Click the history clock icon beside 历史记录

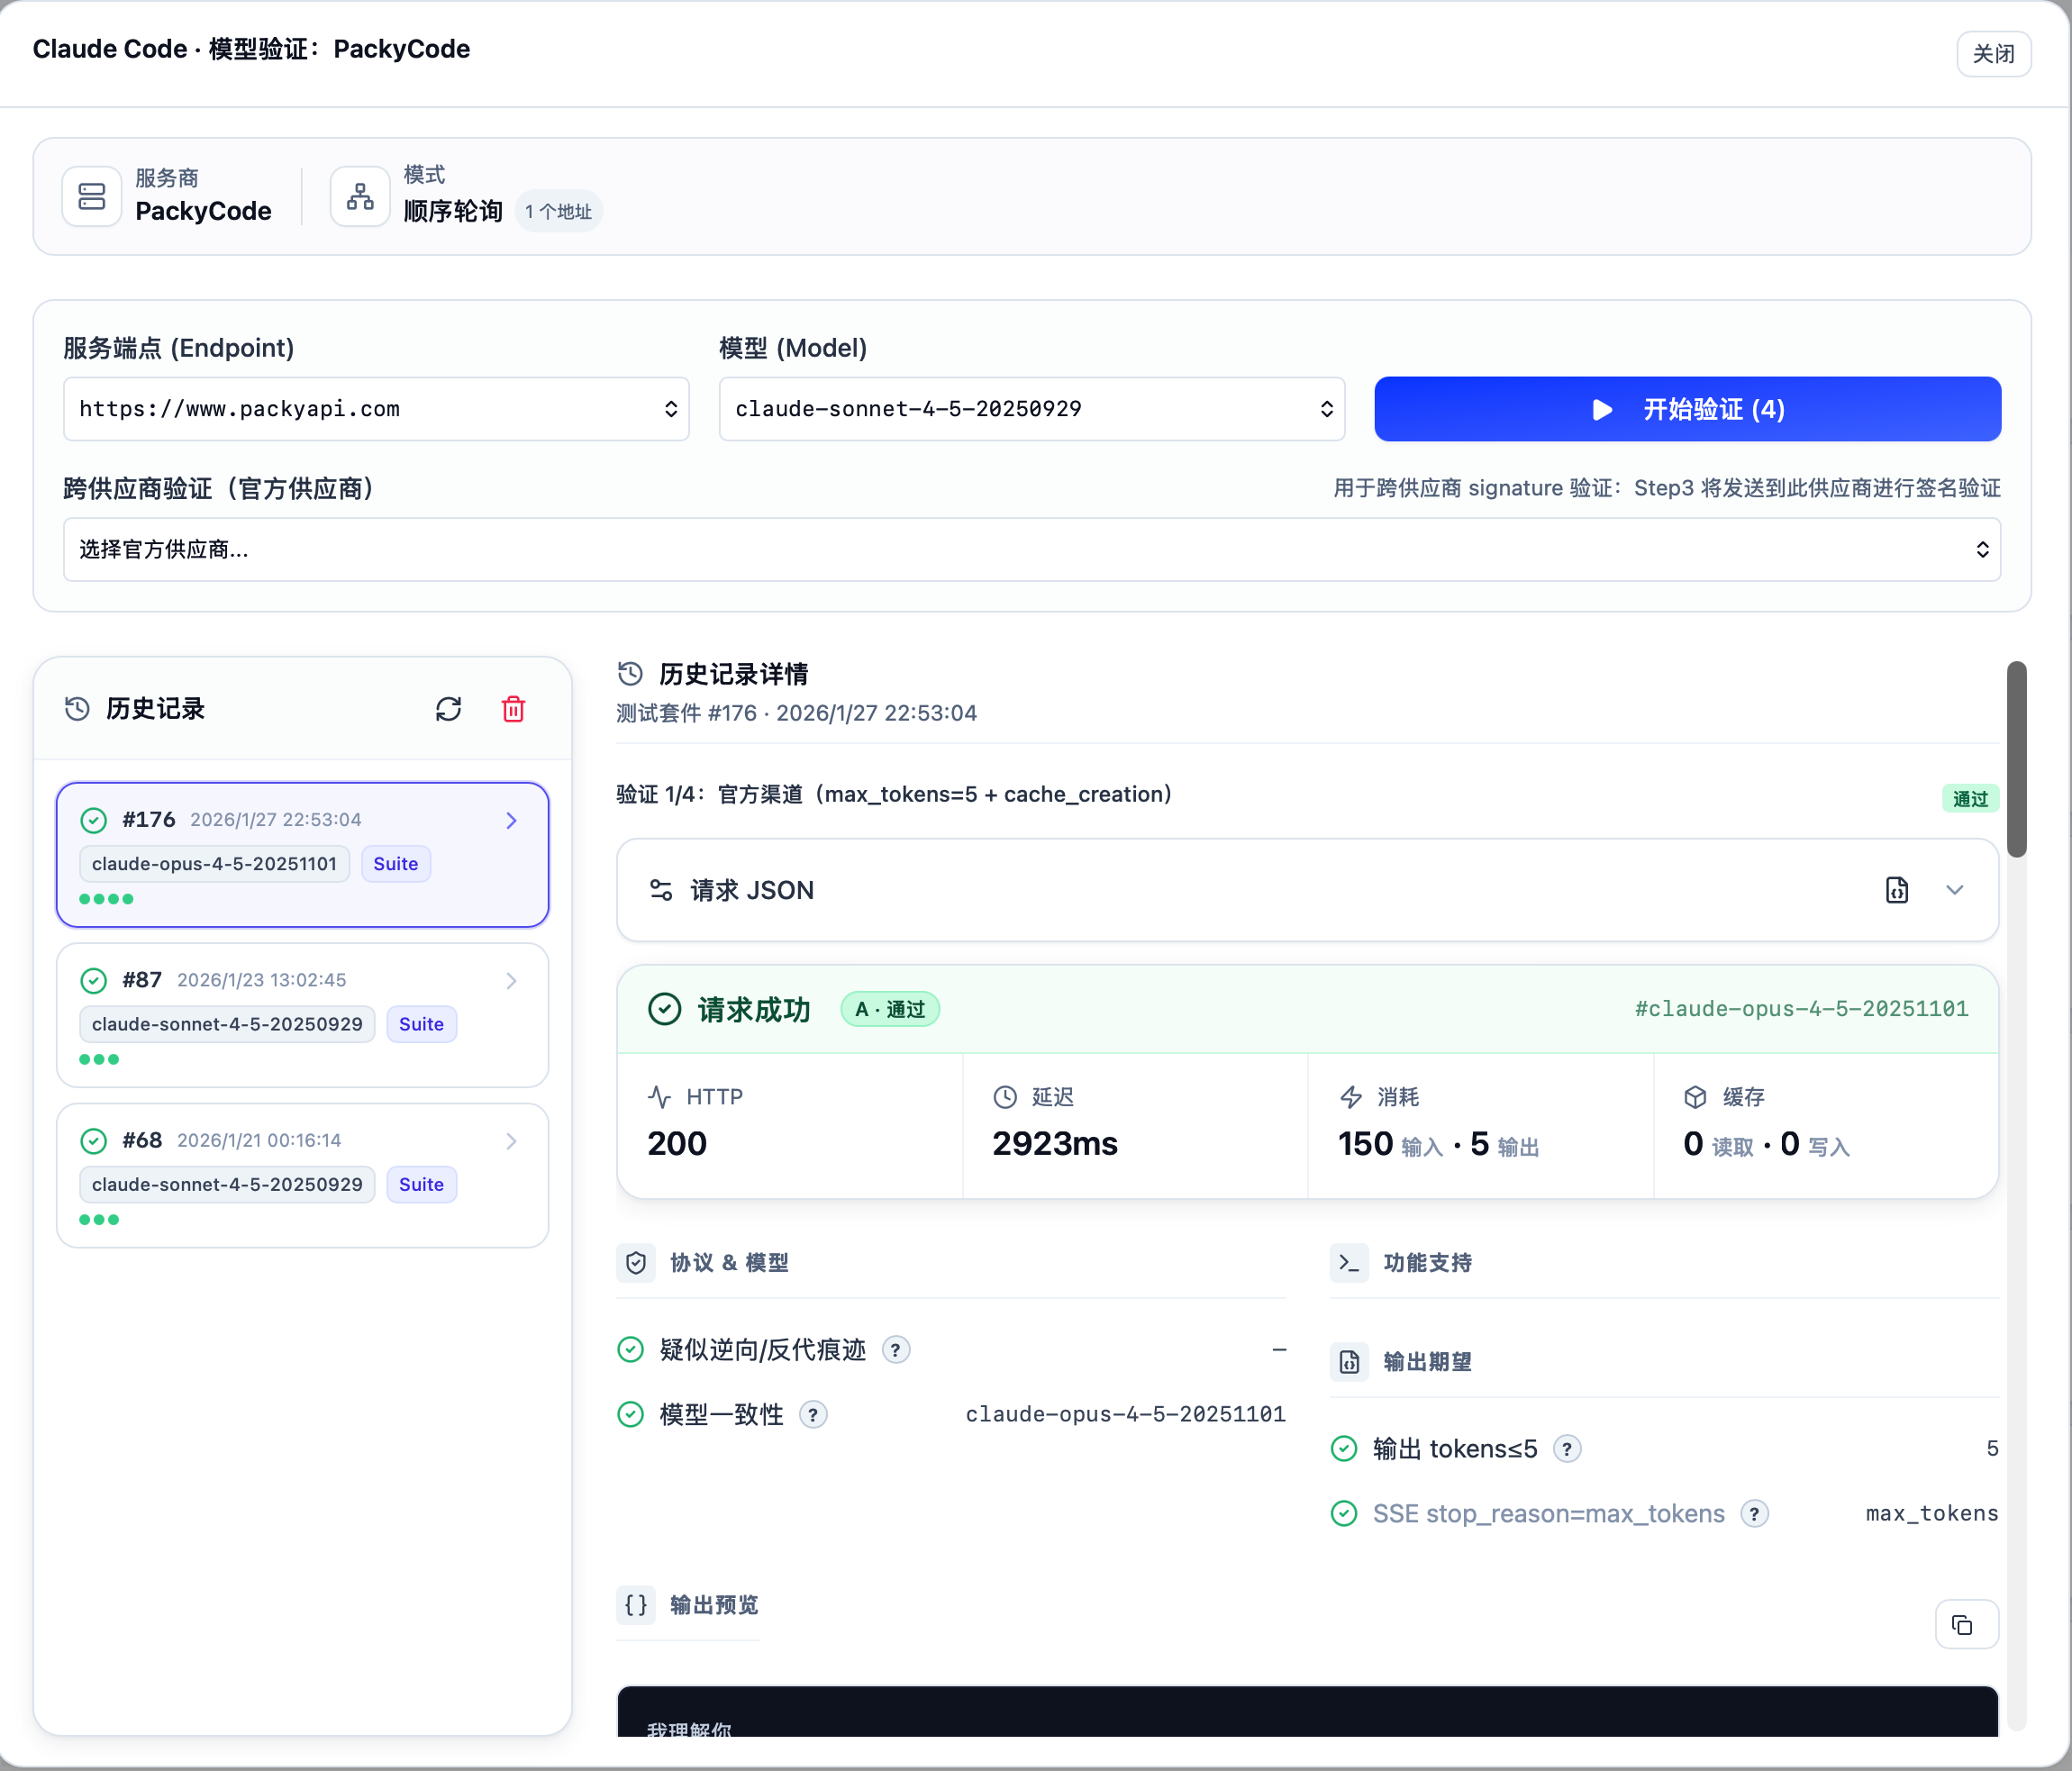77,709
